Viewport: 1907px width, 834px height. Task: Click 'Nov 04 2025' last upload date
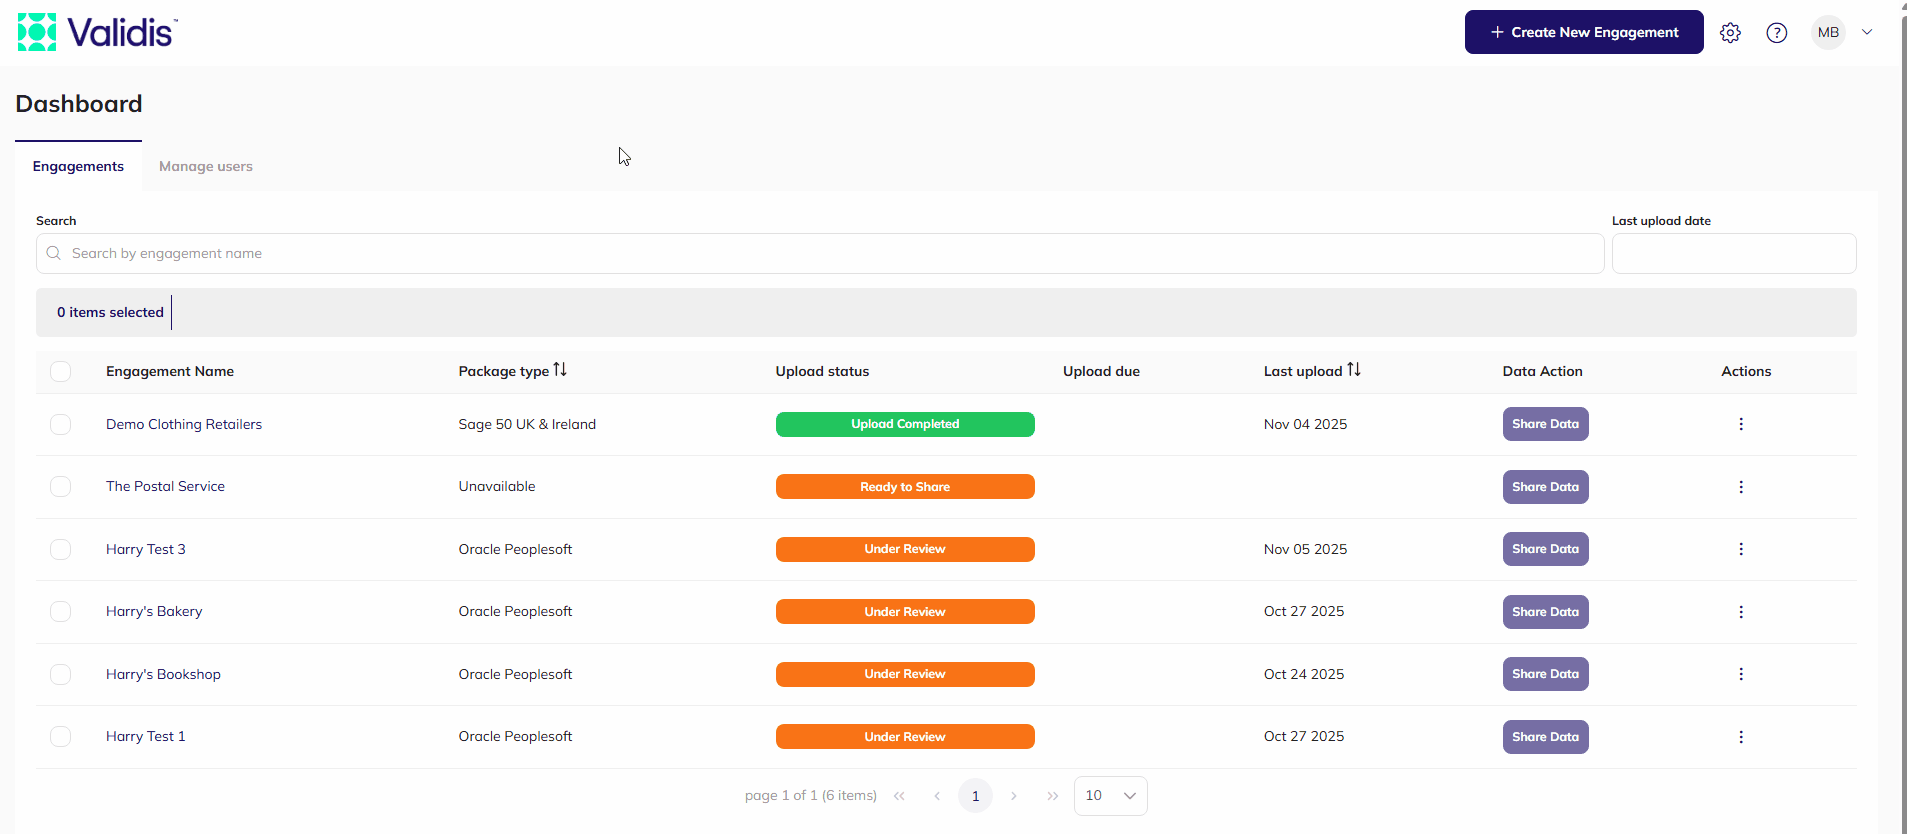pyautogui.click(x=1305, y=424)
